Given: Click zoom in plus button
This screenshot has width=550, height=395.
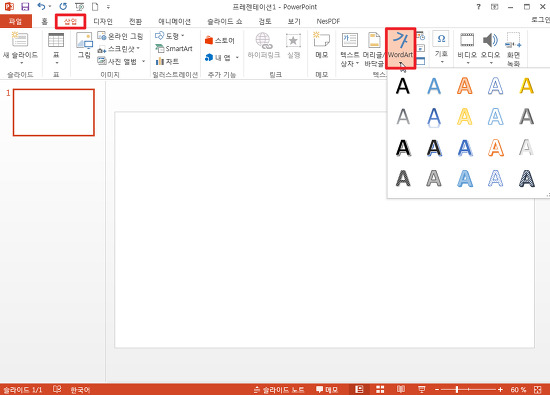Looking at the screenshot, I should tap(500, 389).
